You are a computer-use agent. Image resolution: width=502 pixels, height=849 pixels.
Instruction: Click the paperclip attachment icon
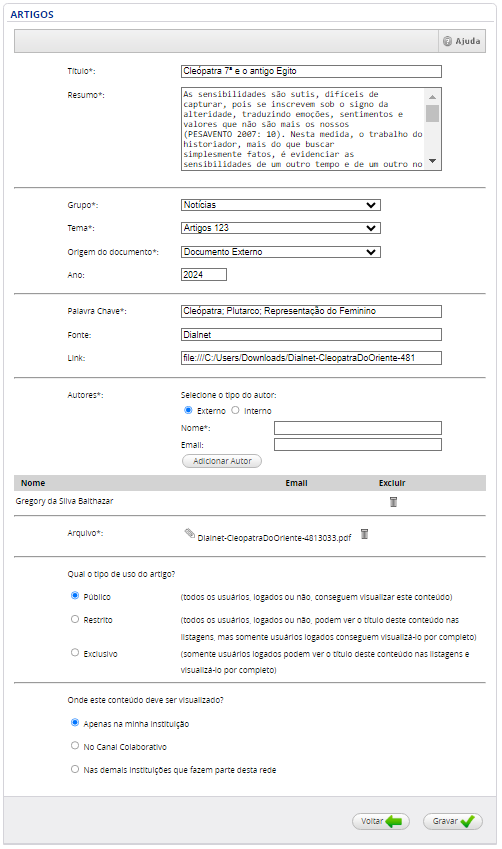tap(190, 534)
